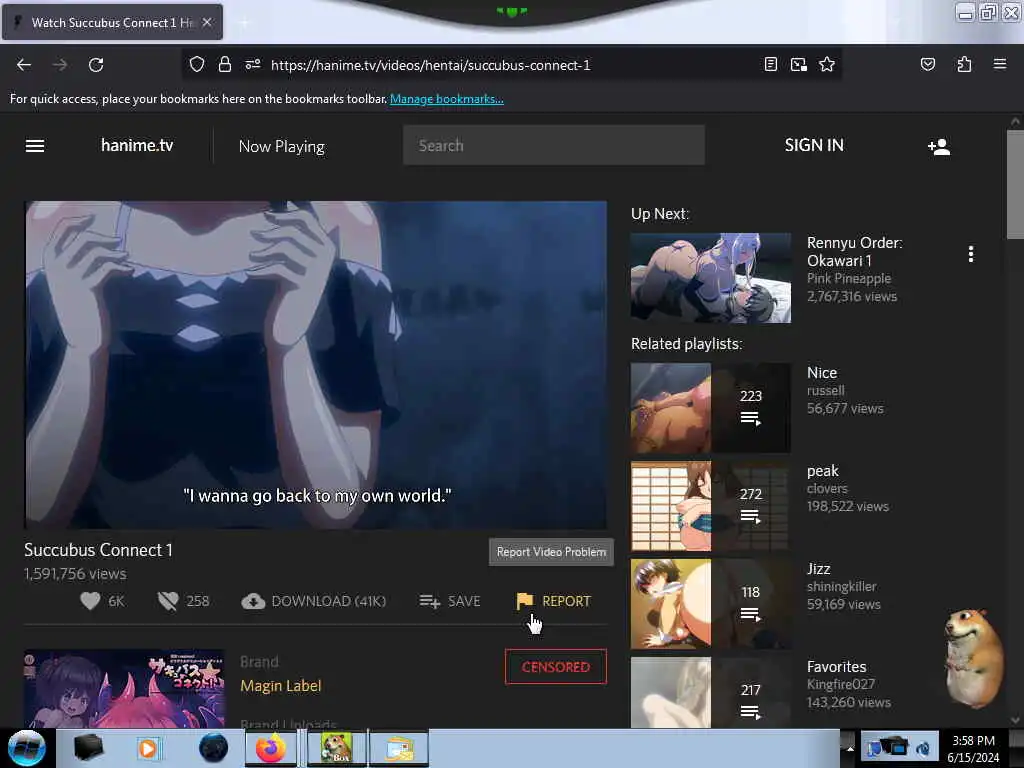Click the REPORT label
1024x768 pixels.
[x=566, y=601]
